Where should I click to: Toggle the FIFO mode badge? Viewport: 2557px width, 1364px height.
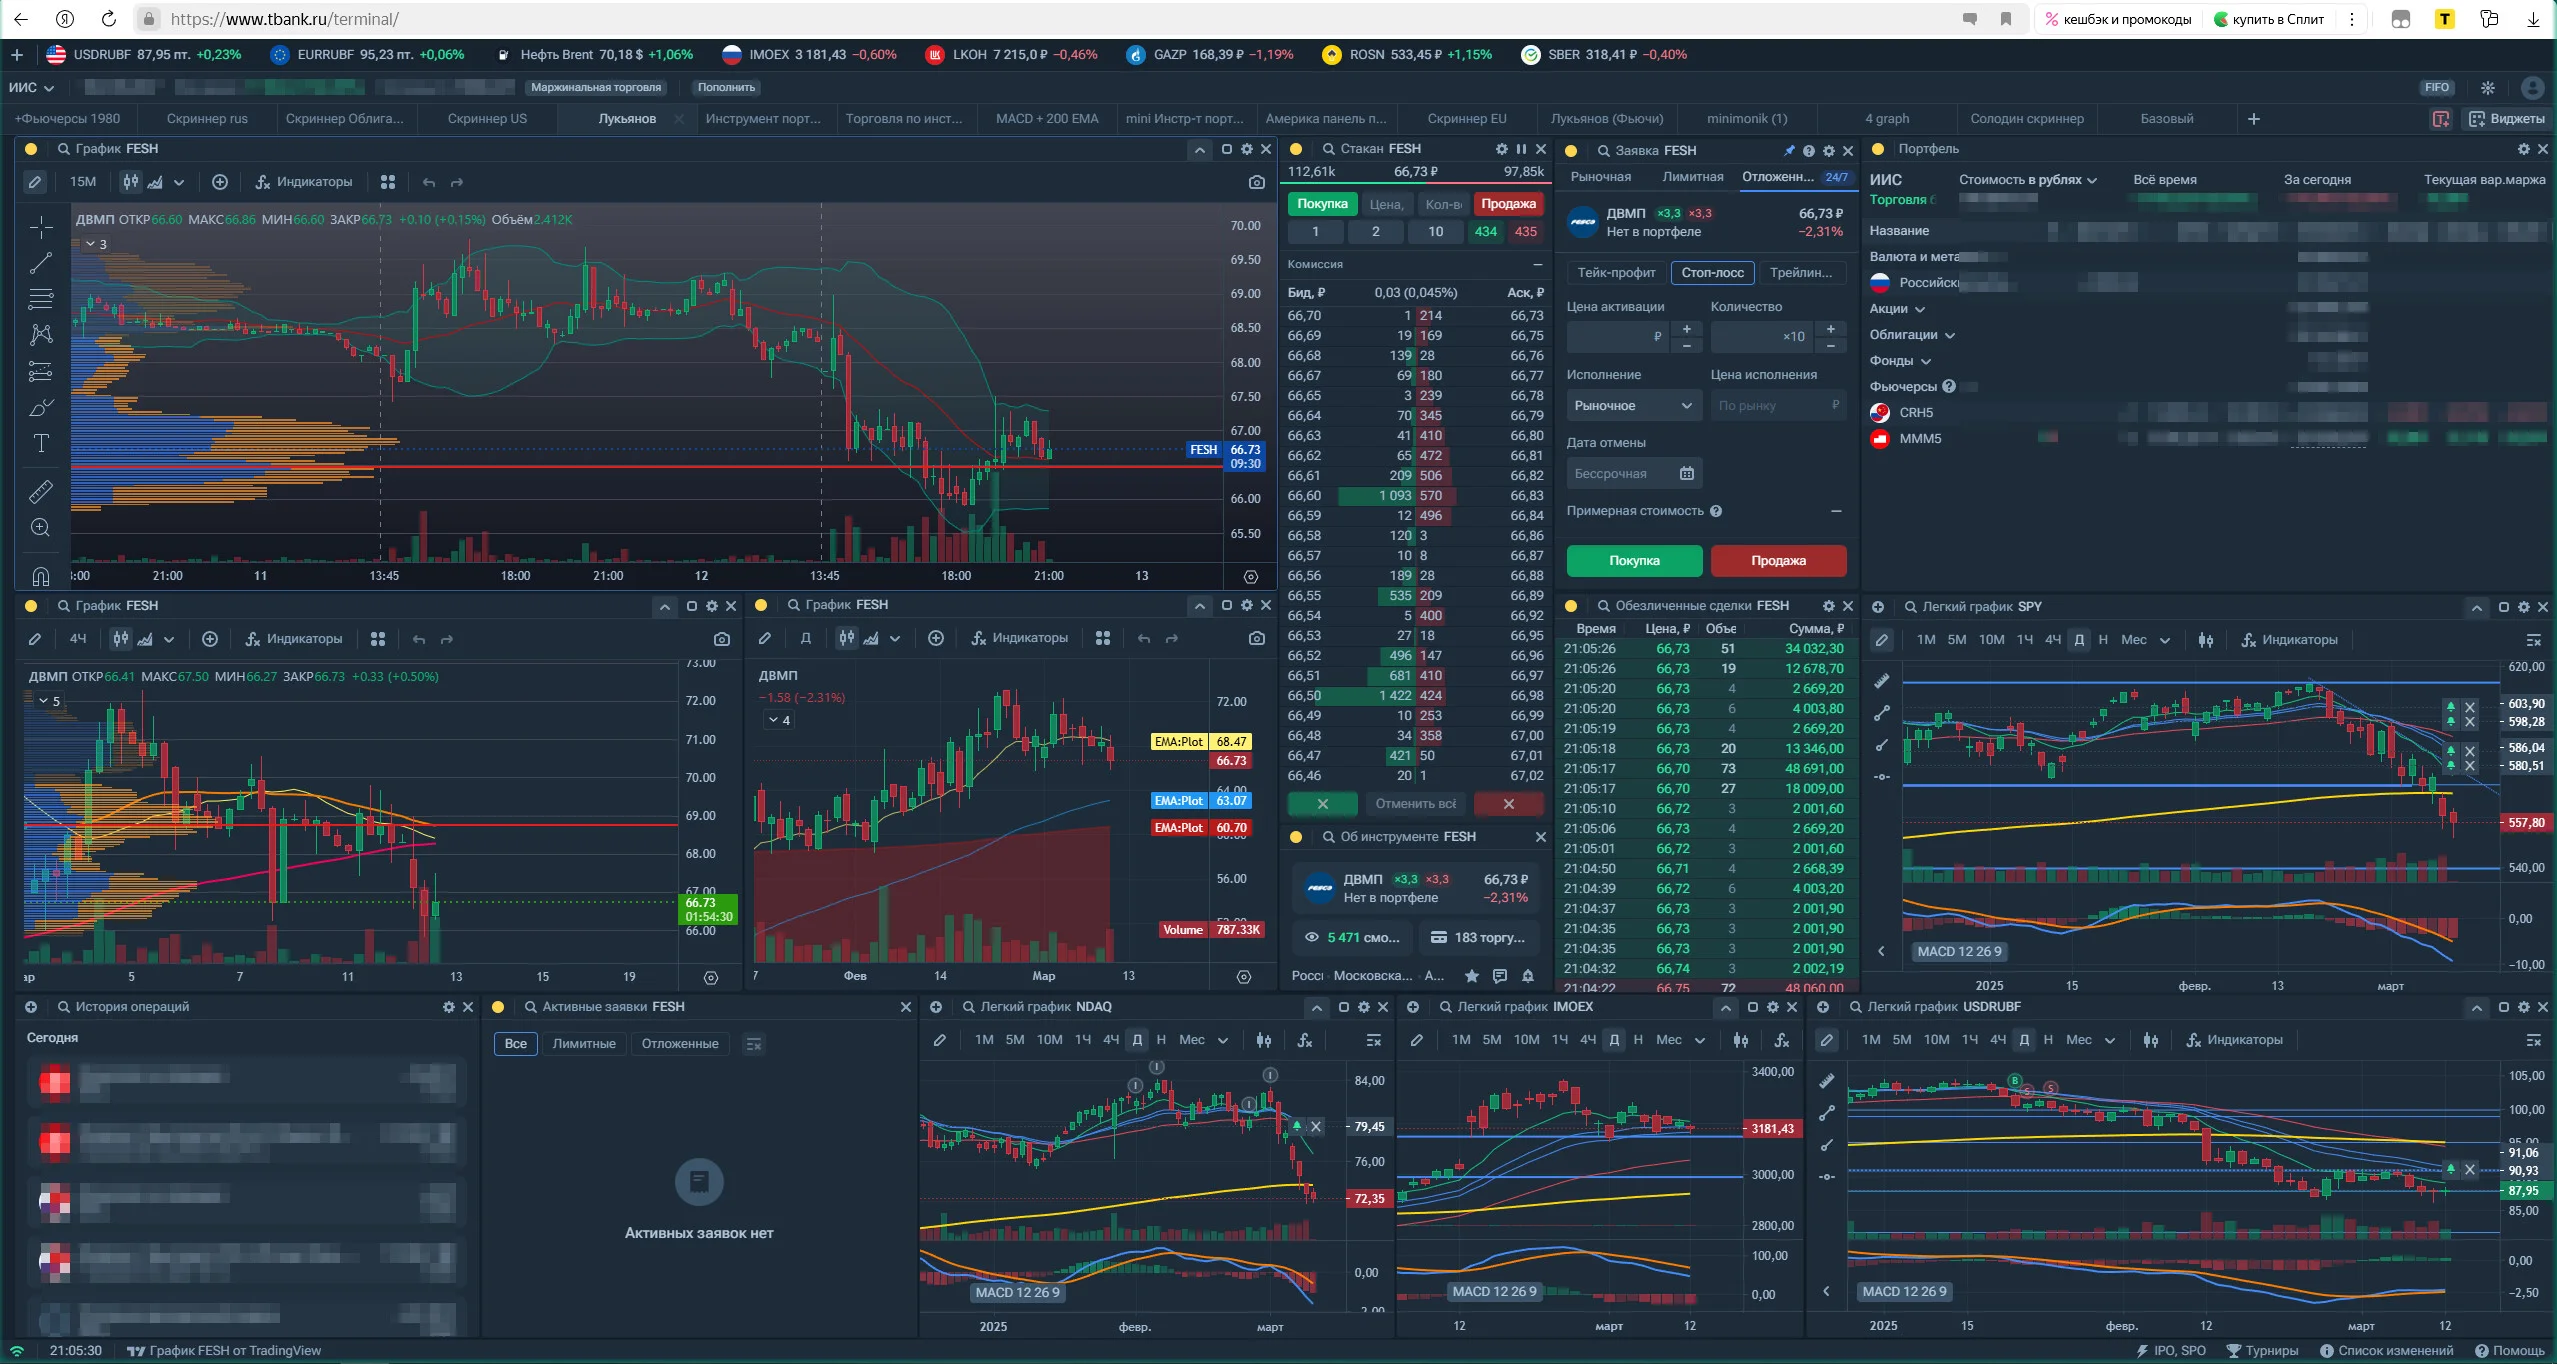tap(2437, 87)
